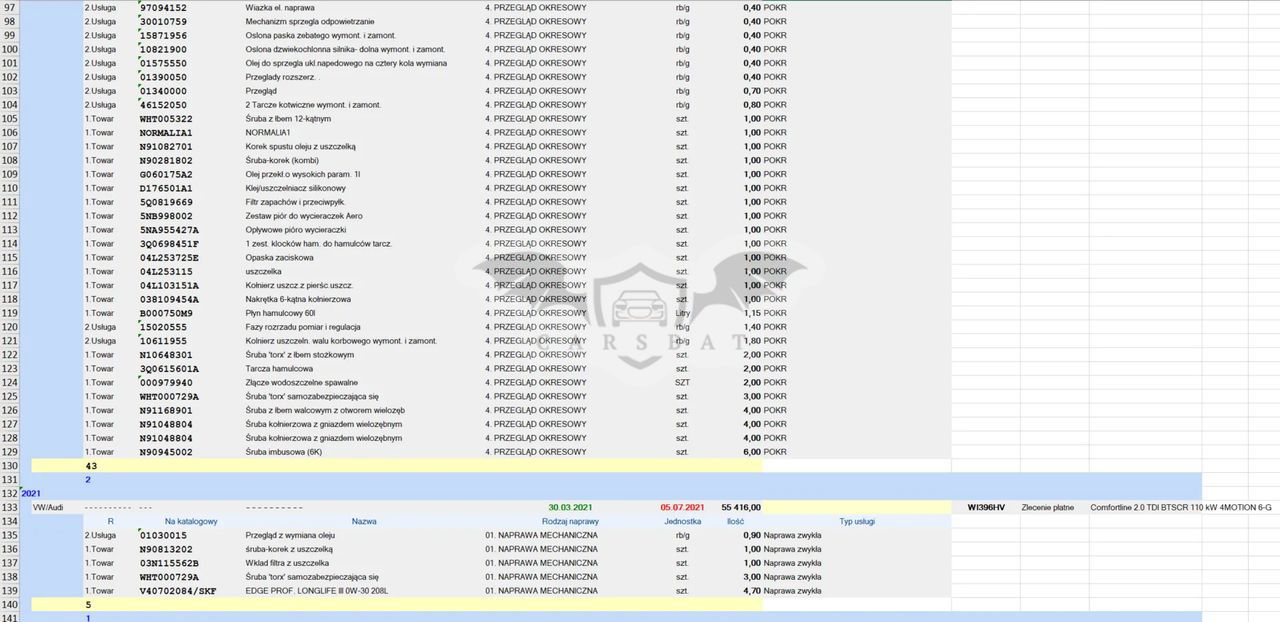Click part number V40702084/SKF
This screenshot has width=1280, height=622.
[180, 591]
